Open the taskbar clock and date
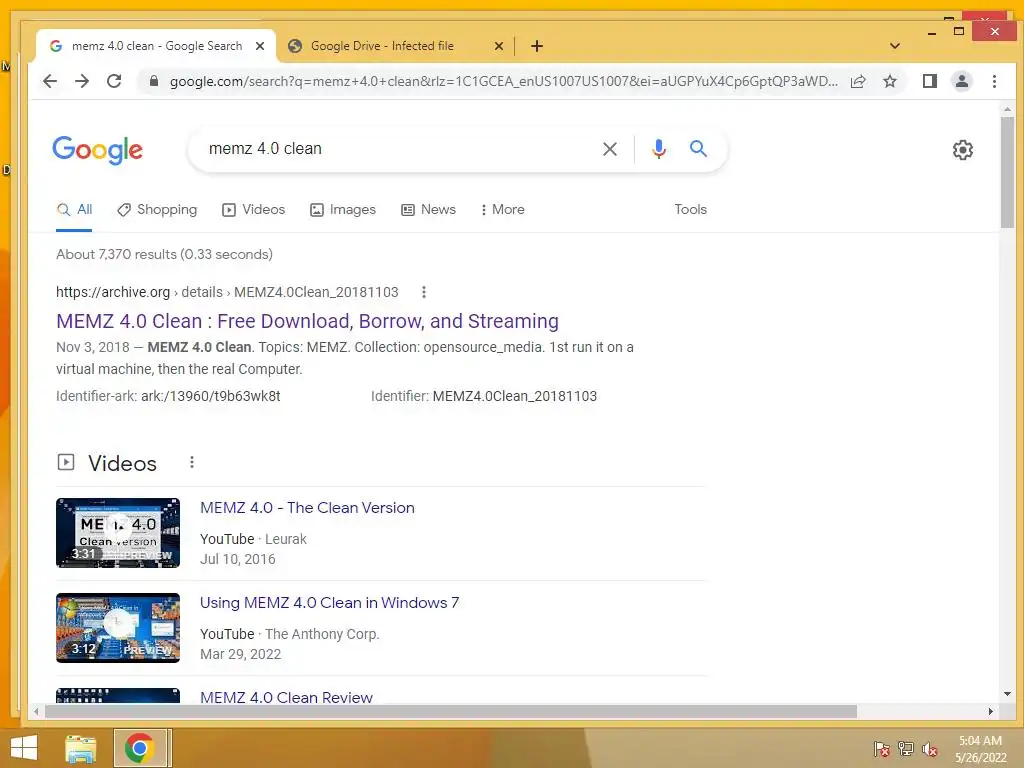This screenshot has width=1024, height=768. click(x=981, y=749)
